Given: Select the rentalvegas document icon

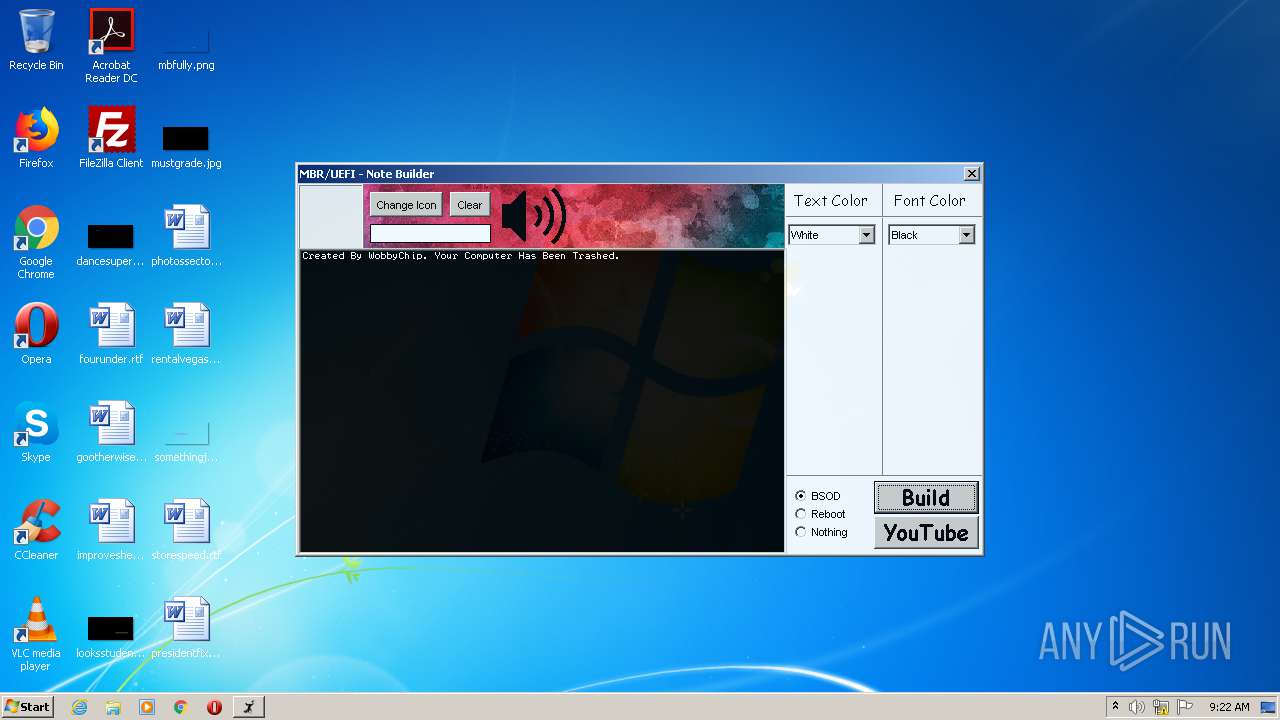Looking at the screenshot, I should click(x=186, y=335).
